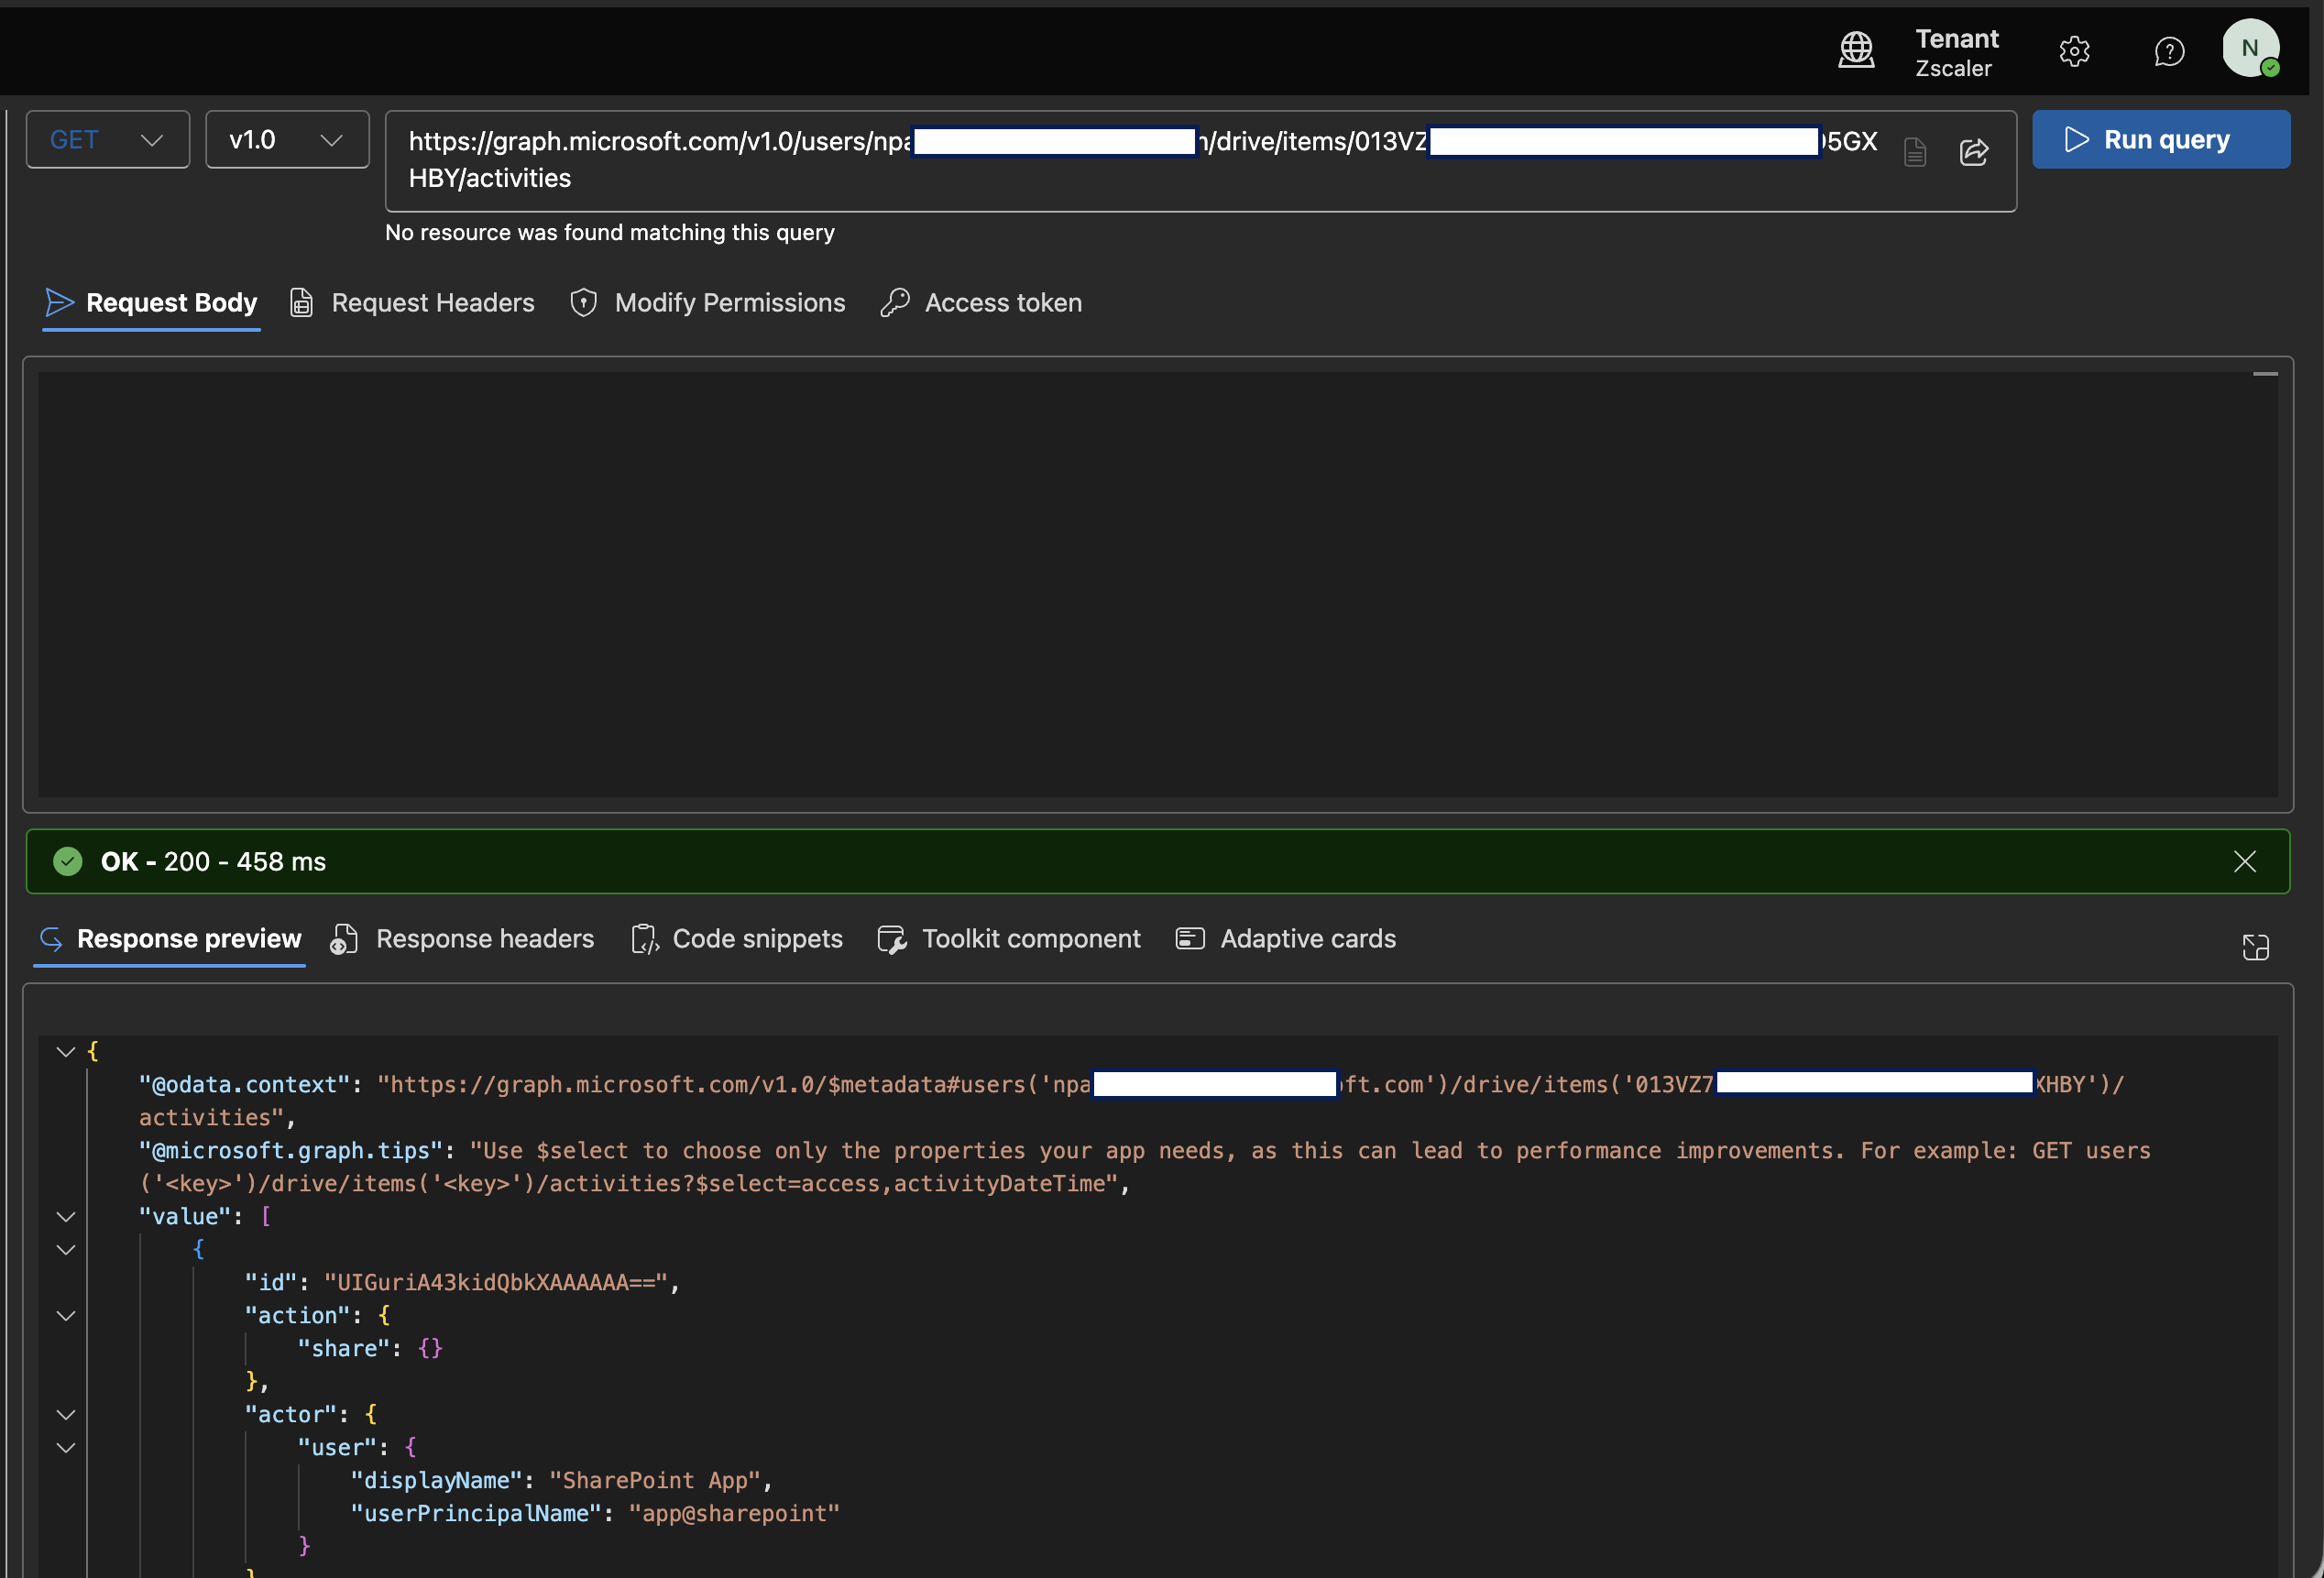2324x1578 pixels.
Task: Collapse the root JSON object
Action: coord(66,1052)
